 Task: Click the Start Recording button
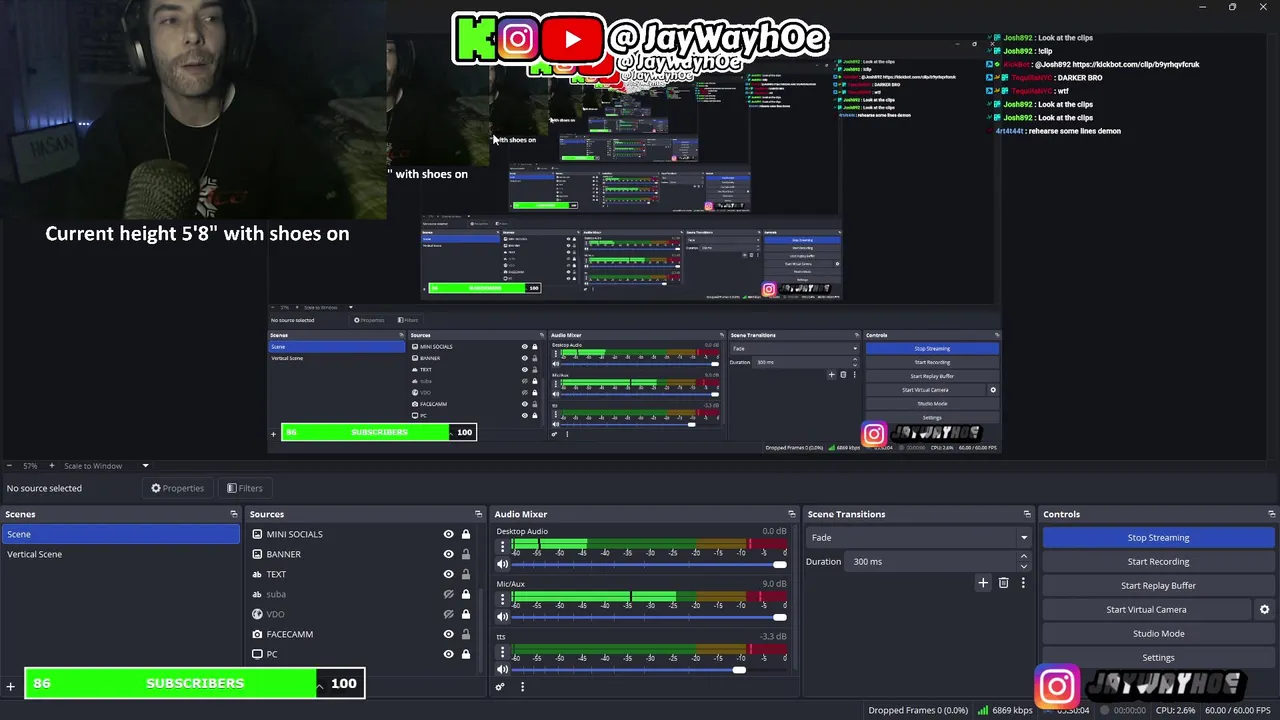1158,561
